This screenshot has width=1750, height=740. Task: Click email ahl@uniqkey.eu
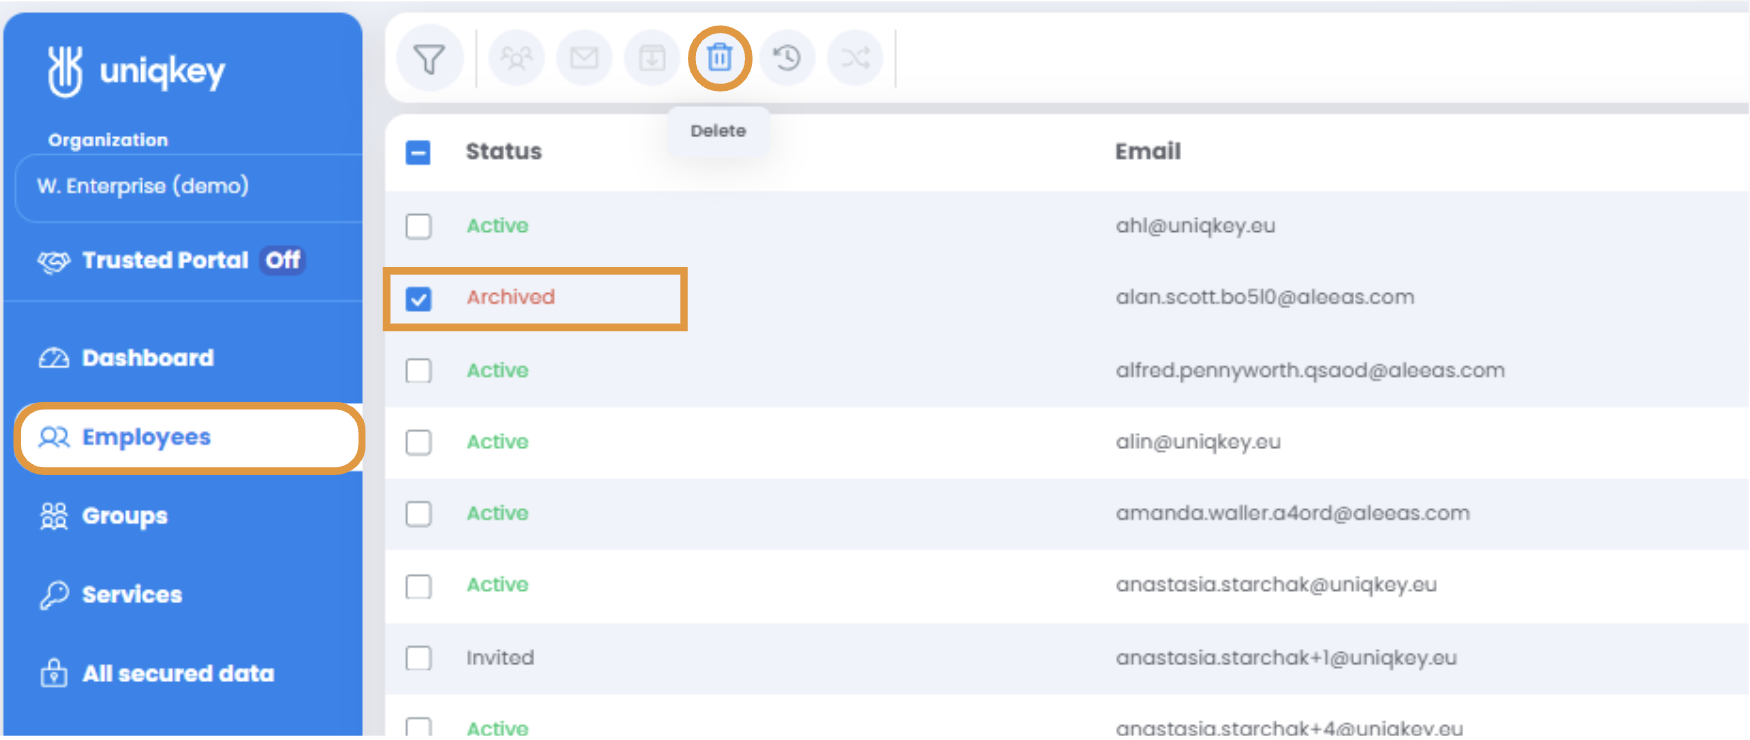coord(1195,226)
